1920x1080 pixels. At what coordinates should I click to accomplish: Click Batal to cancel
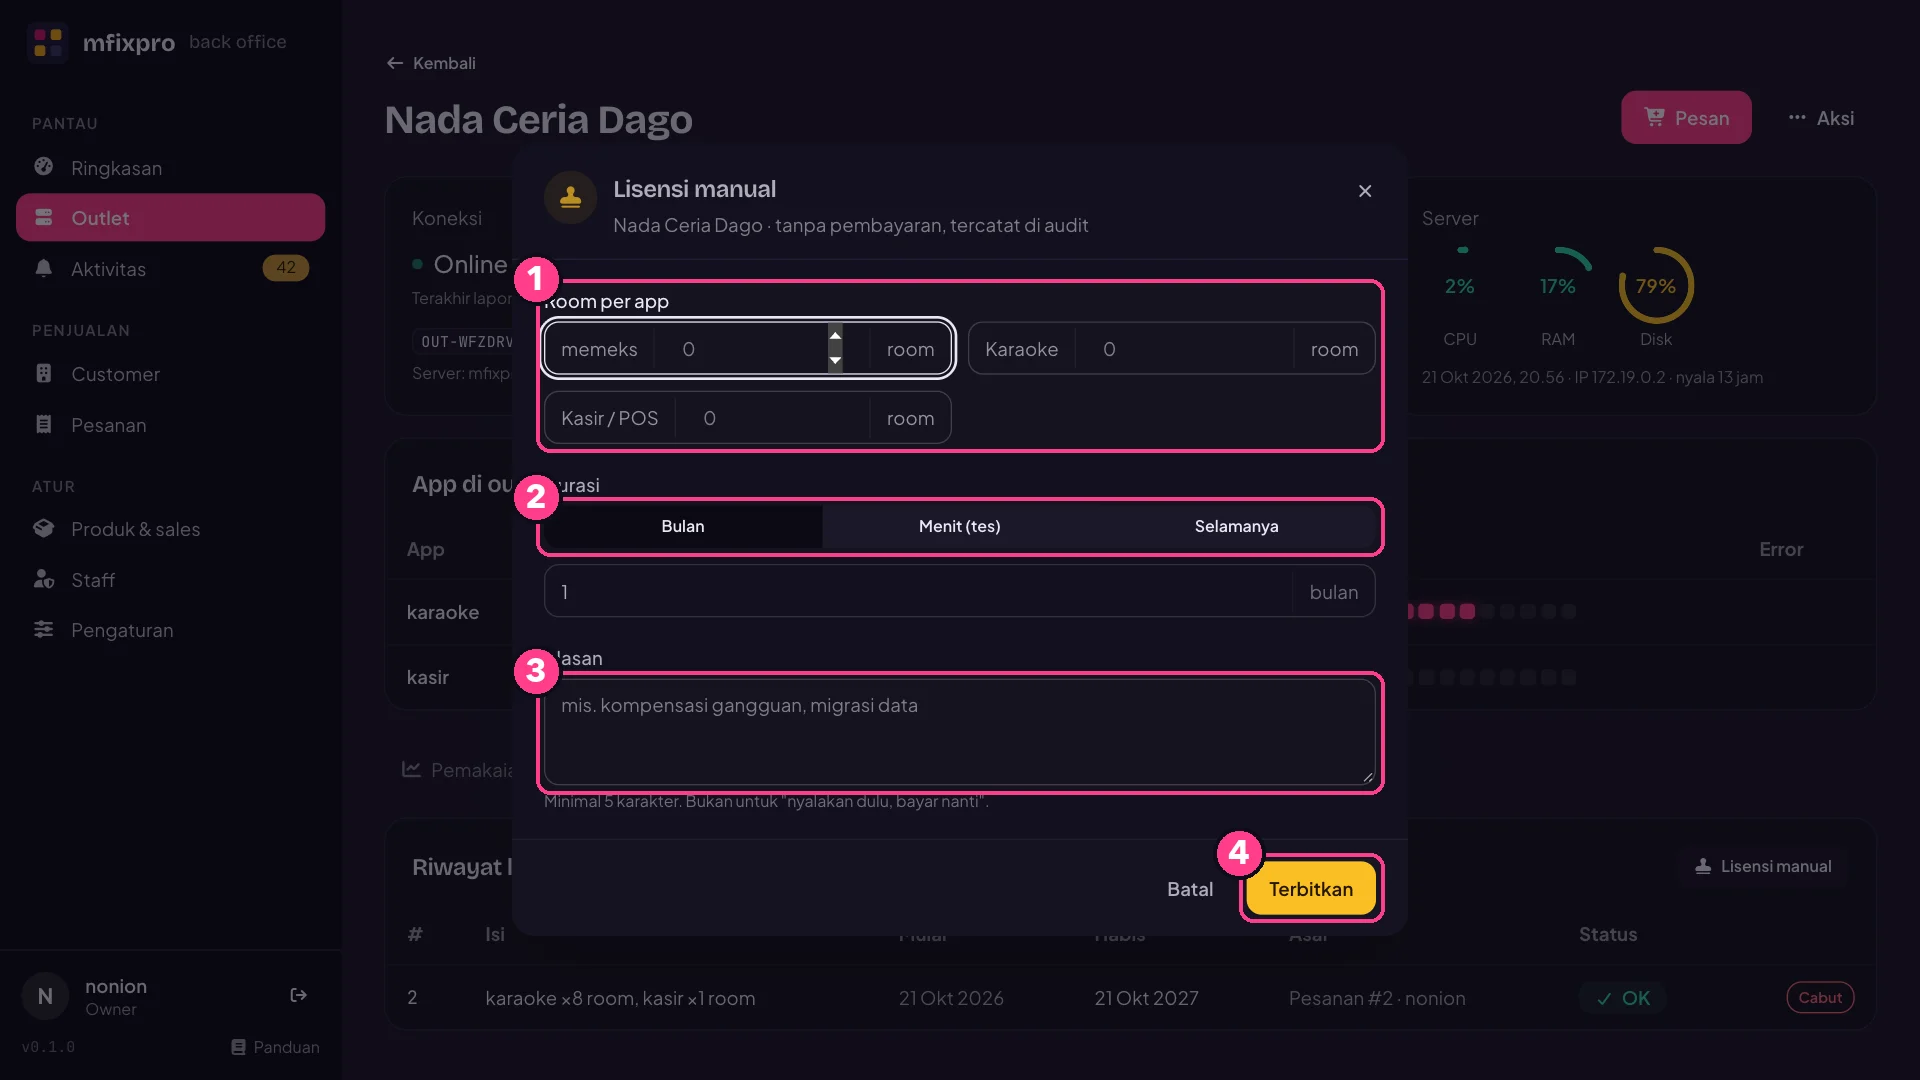tap(1190, 889)
